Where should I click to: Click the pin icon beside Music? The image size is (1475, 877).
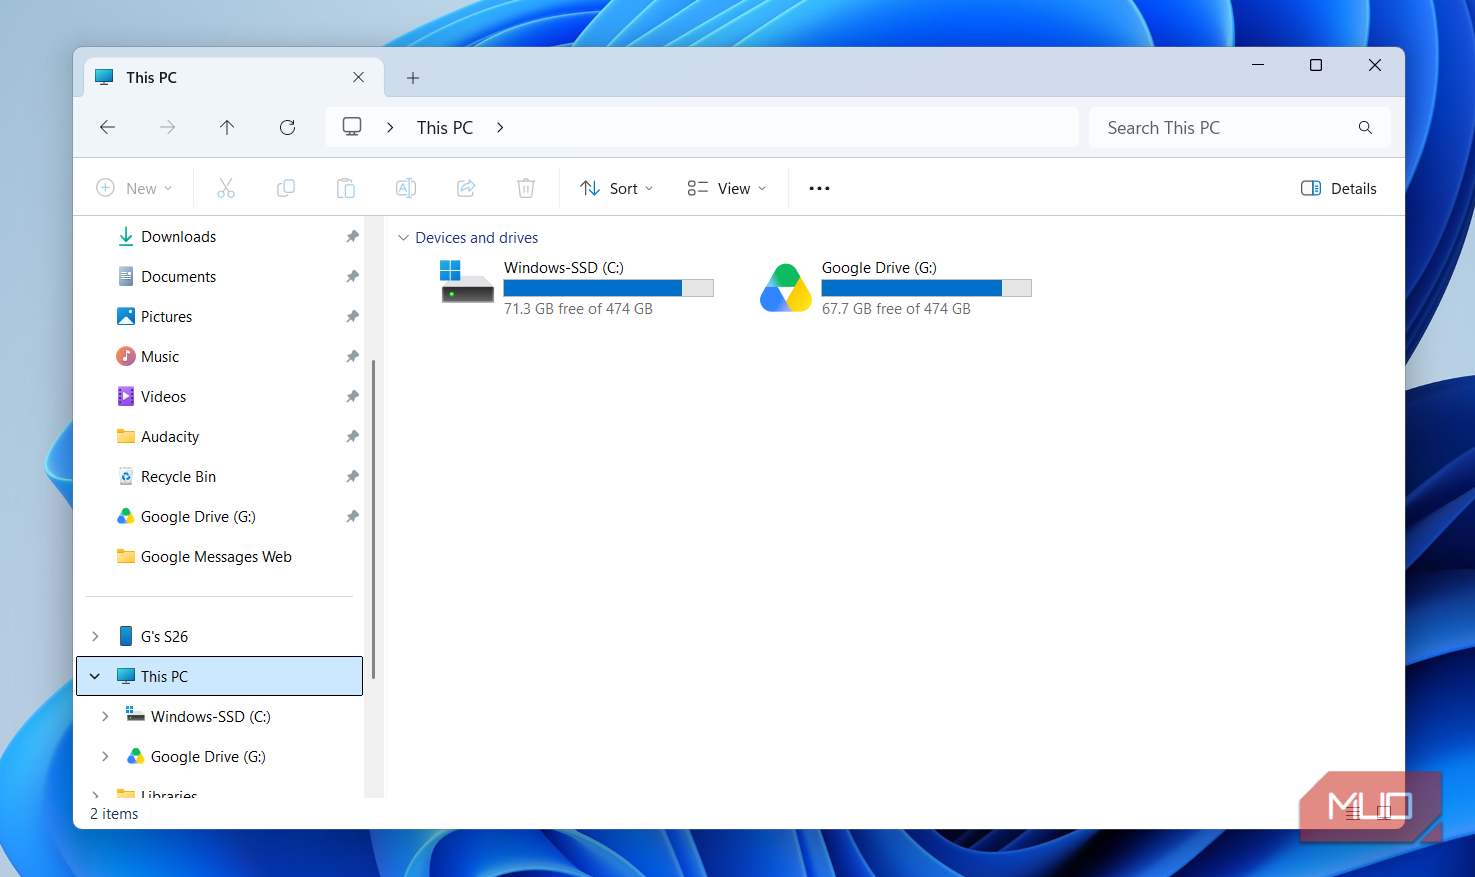click(x=352, y=357)
